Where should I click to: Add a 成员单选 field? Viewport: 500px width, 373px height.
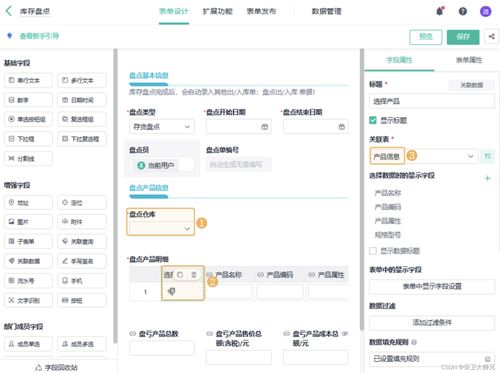(x=28, y=344)
